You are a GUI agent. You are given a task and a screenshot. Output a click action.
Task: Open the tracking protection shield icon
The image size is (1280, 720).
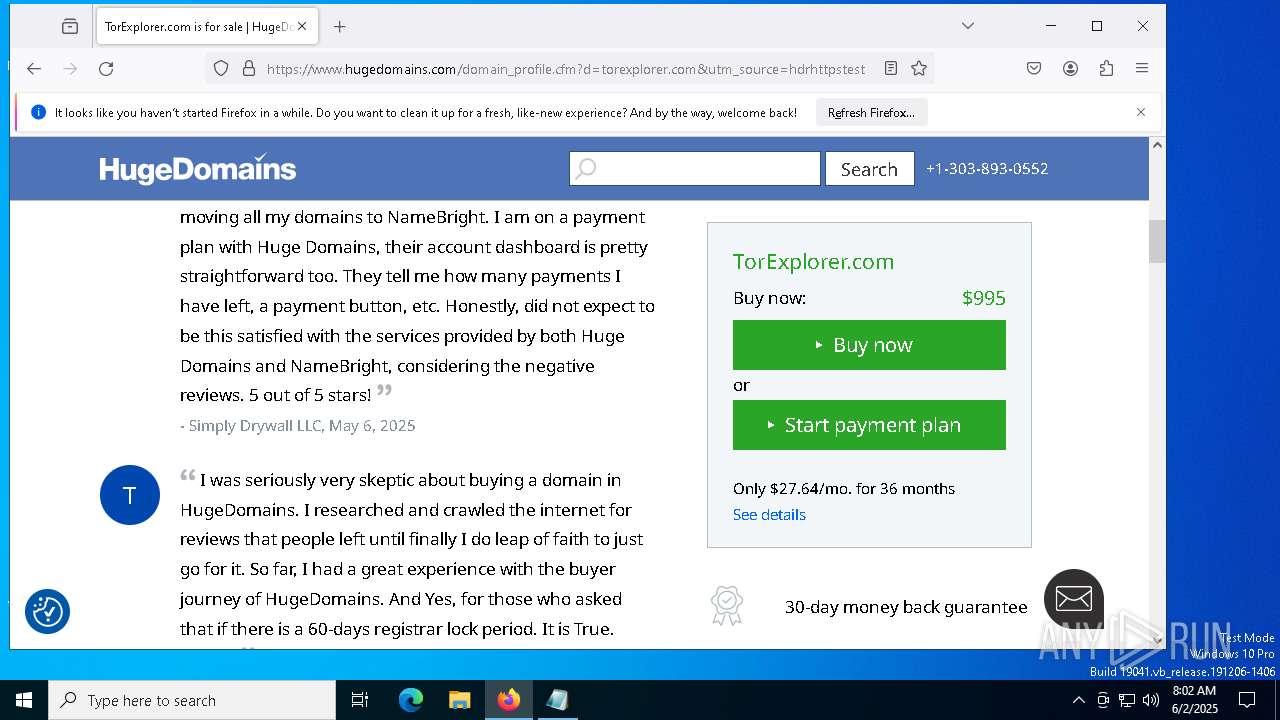(221, 68)
